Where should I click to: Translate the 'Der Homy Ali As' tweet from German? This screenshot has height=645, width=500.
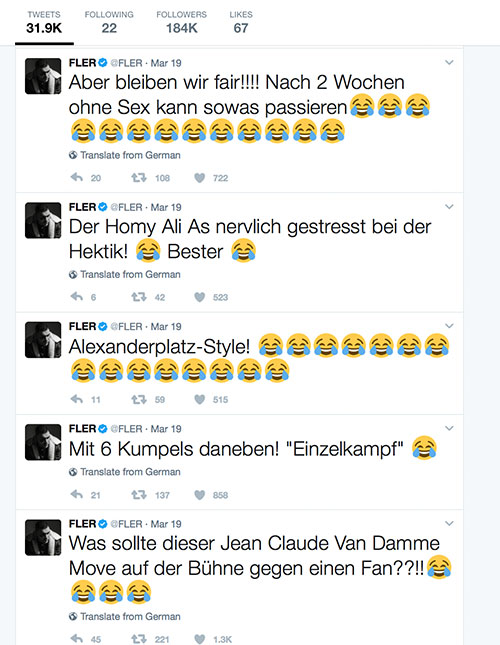coord(125,274)
